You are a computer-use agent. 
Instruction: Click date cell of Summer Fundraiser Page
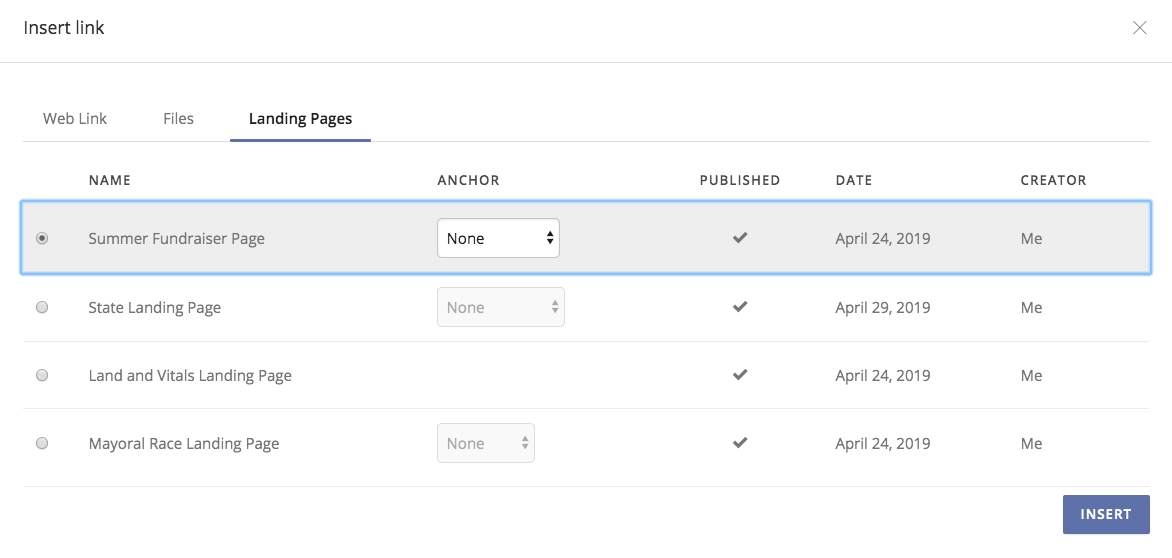[x=883, y=239]
